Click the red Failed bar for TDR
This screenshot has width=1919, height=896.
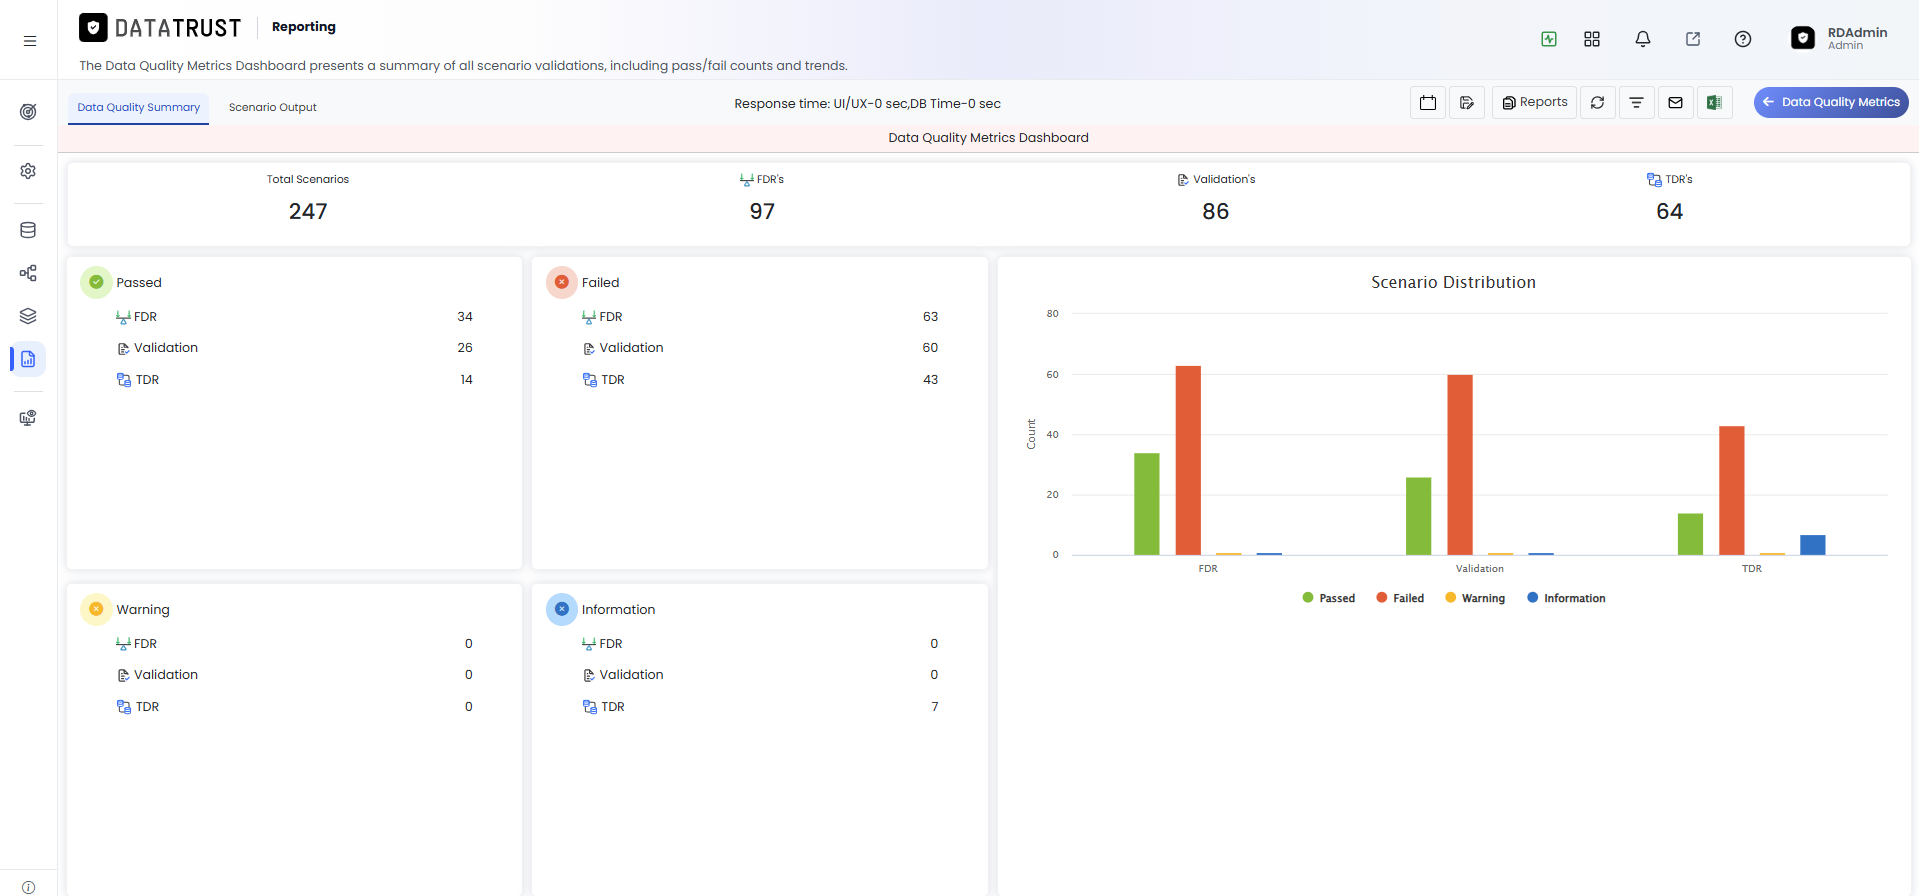(x=1731, y=491)
